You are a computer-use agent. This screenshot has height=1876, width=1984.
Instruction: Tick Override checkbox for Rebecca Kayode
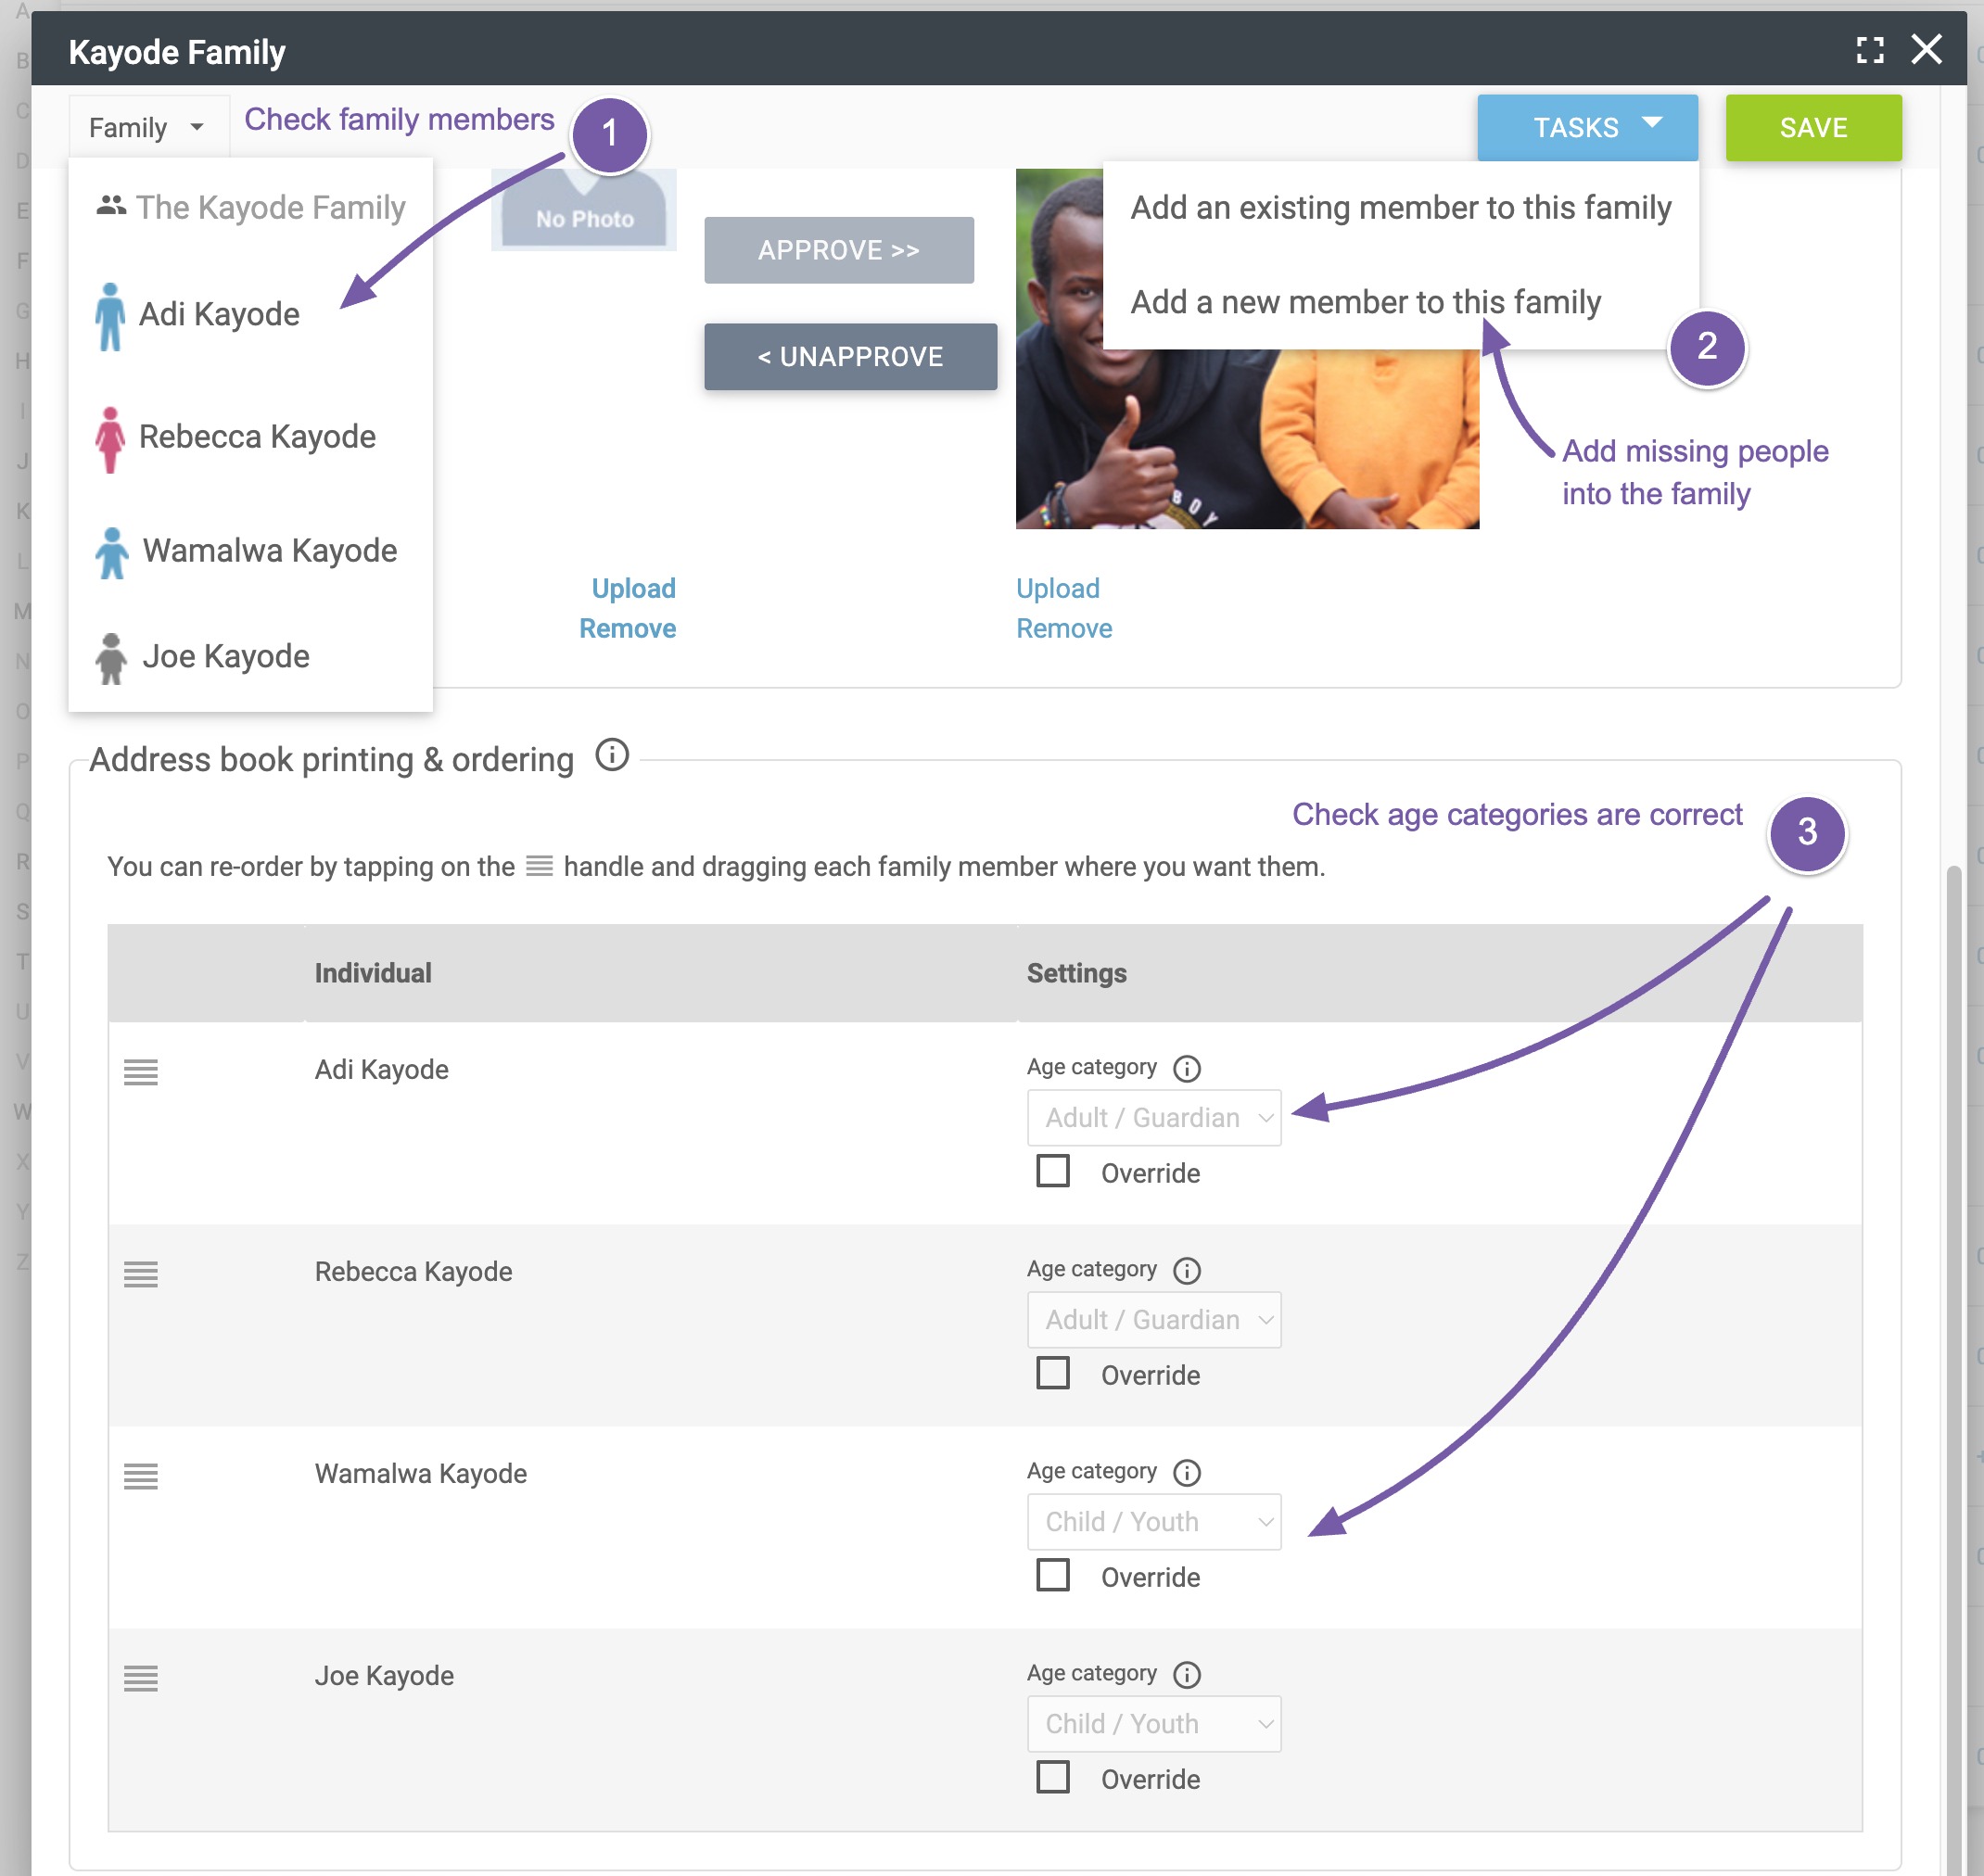pos(1053,1373)
